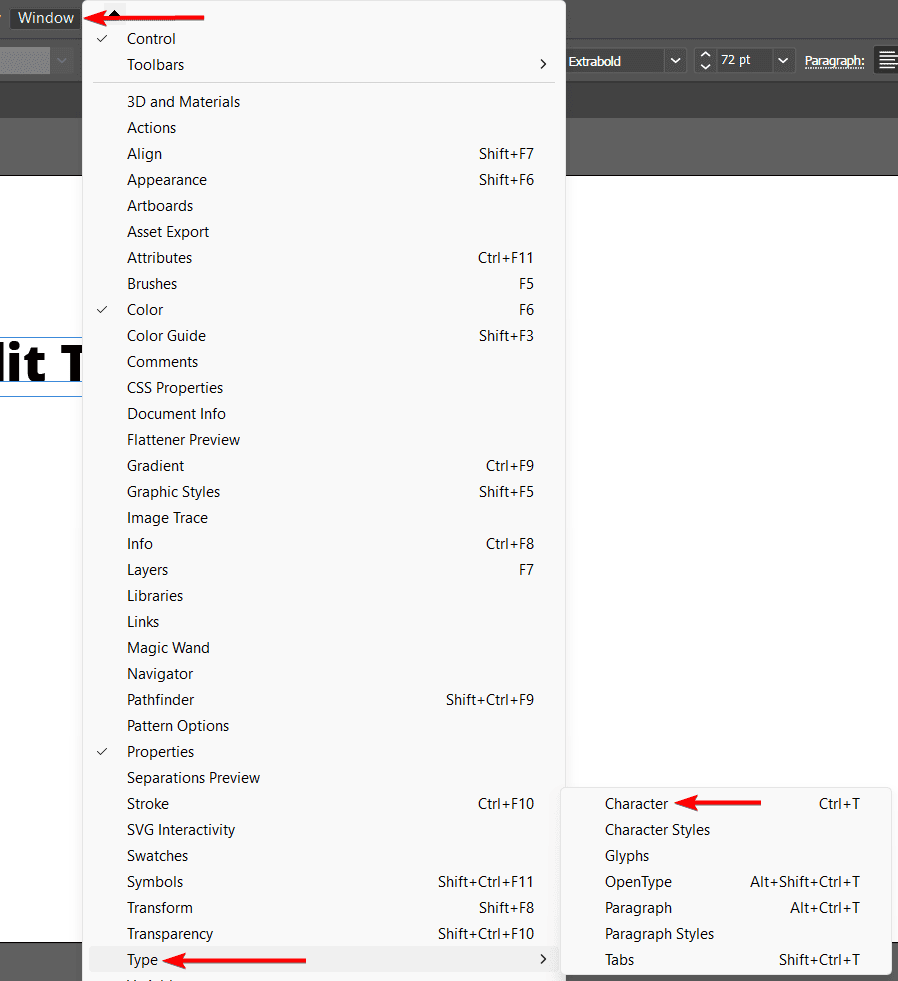The image size is (898, 981).
Task: Choose Pathfinder from the Window menu
Action: coord(160,700)
